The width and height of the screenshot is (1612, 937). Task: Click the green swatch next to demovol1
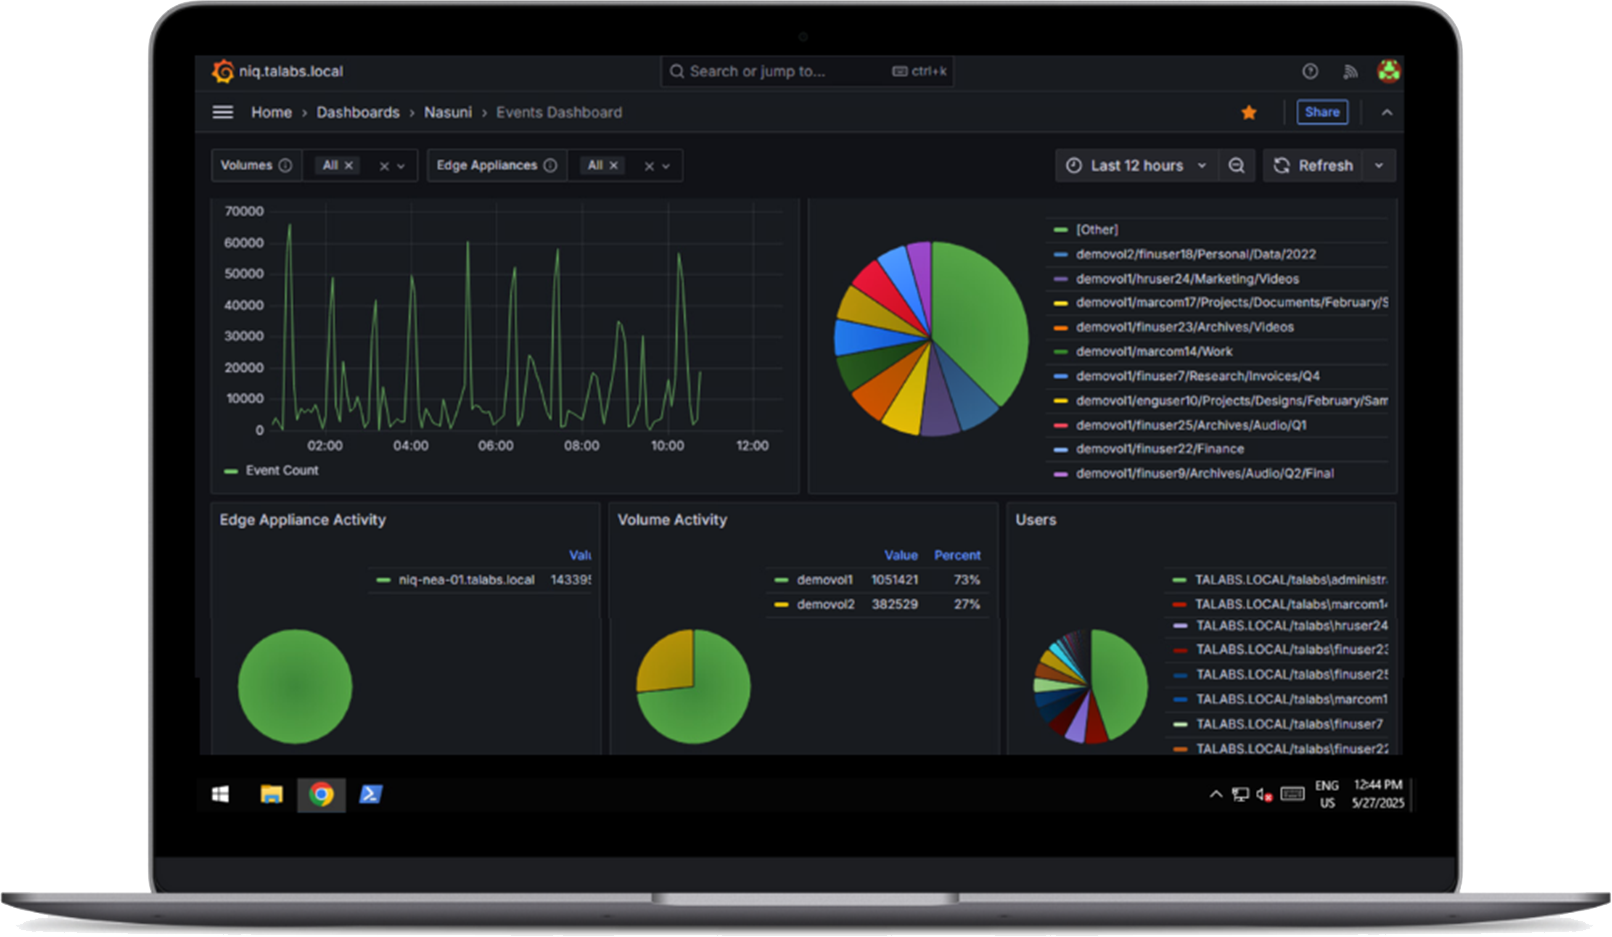click(783, 579)
